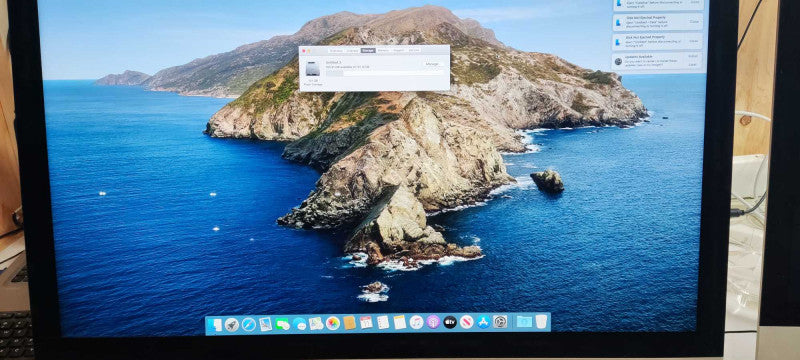Viewport: 800px width, 360px height.
Task: Open Calendar icon in the Dock
Action: pyautogui.click(x=366, y=322)
